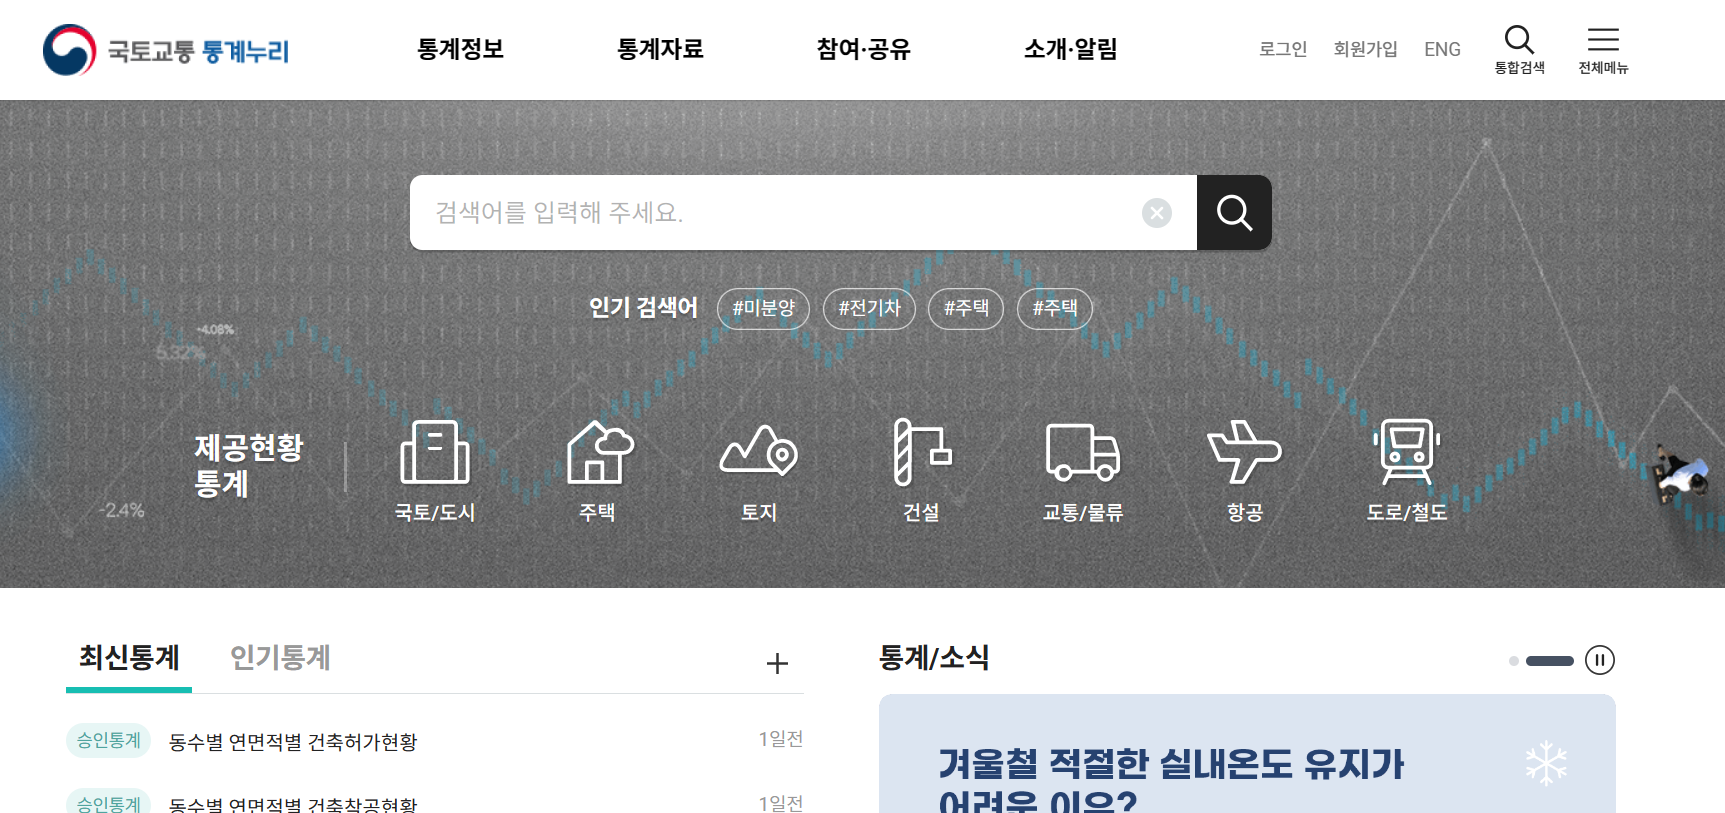This screenshot has height=813, width=1725.
Task: Click the 로그인 link
Action: [1283, 49]
